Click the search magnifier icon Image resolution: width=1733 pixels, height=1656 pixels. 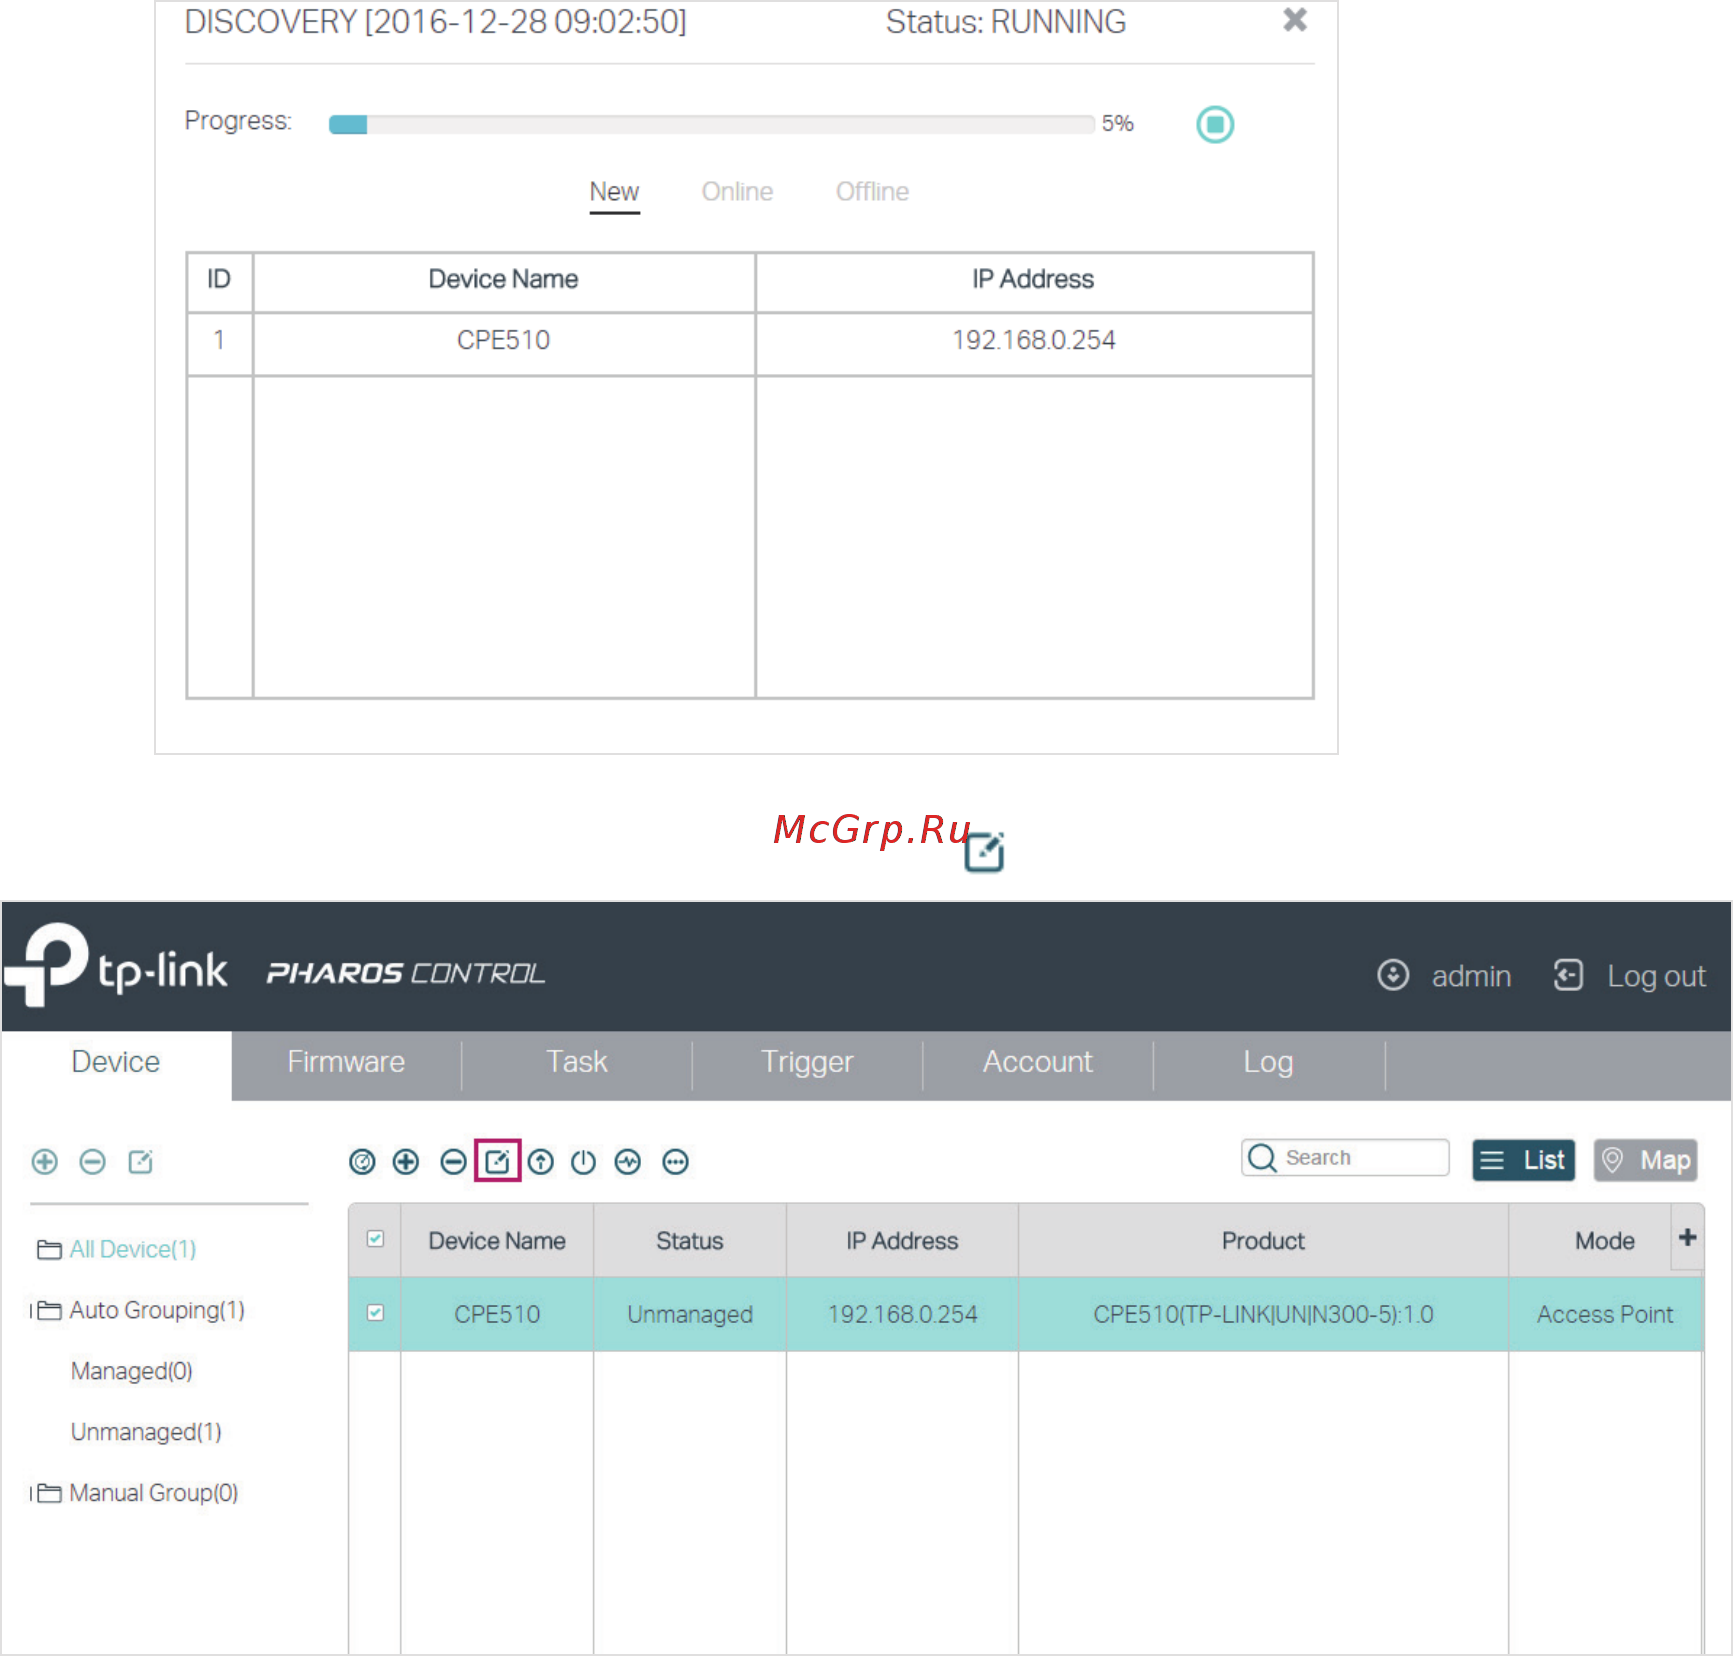click(1262, 1158)
